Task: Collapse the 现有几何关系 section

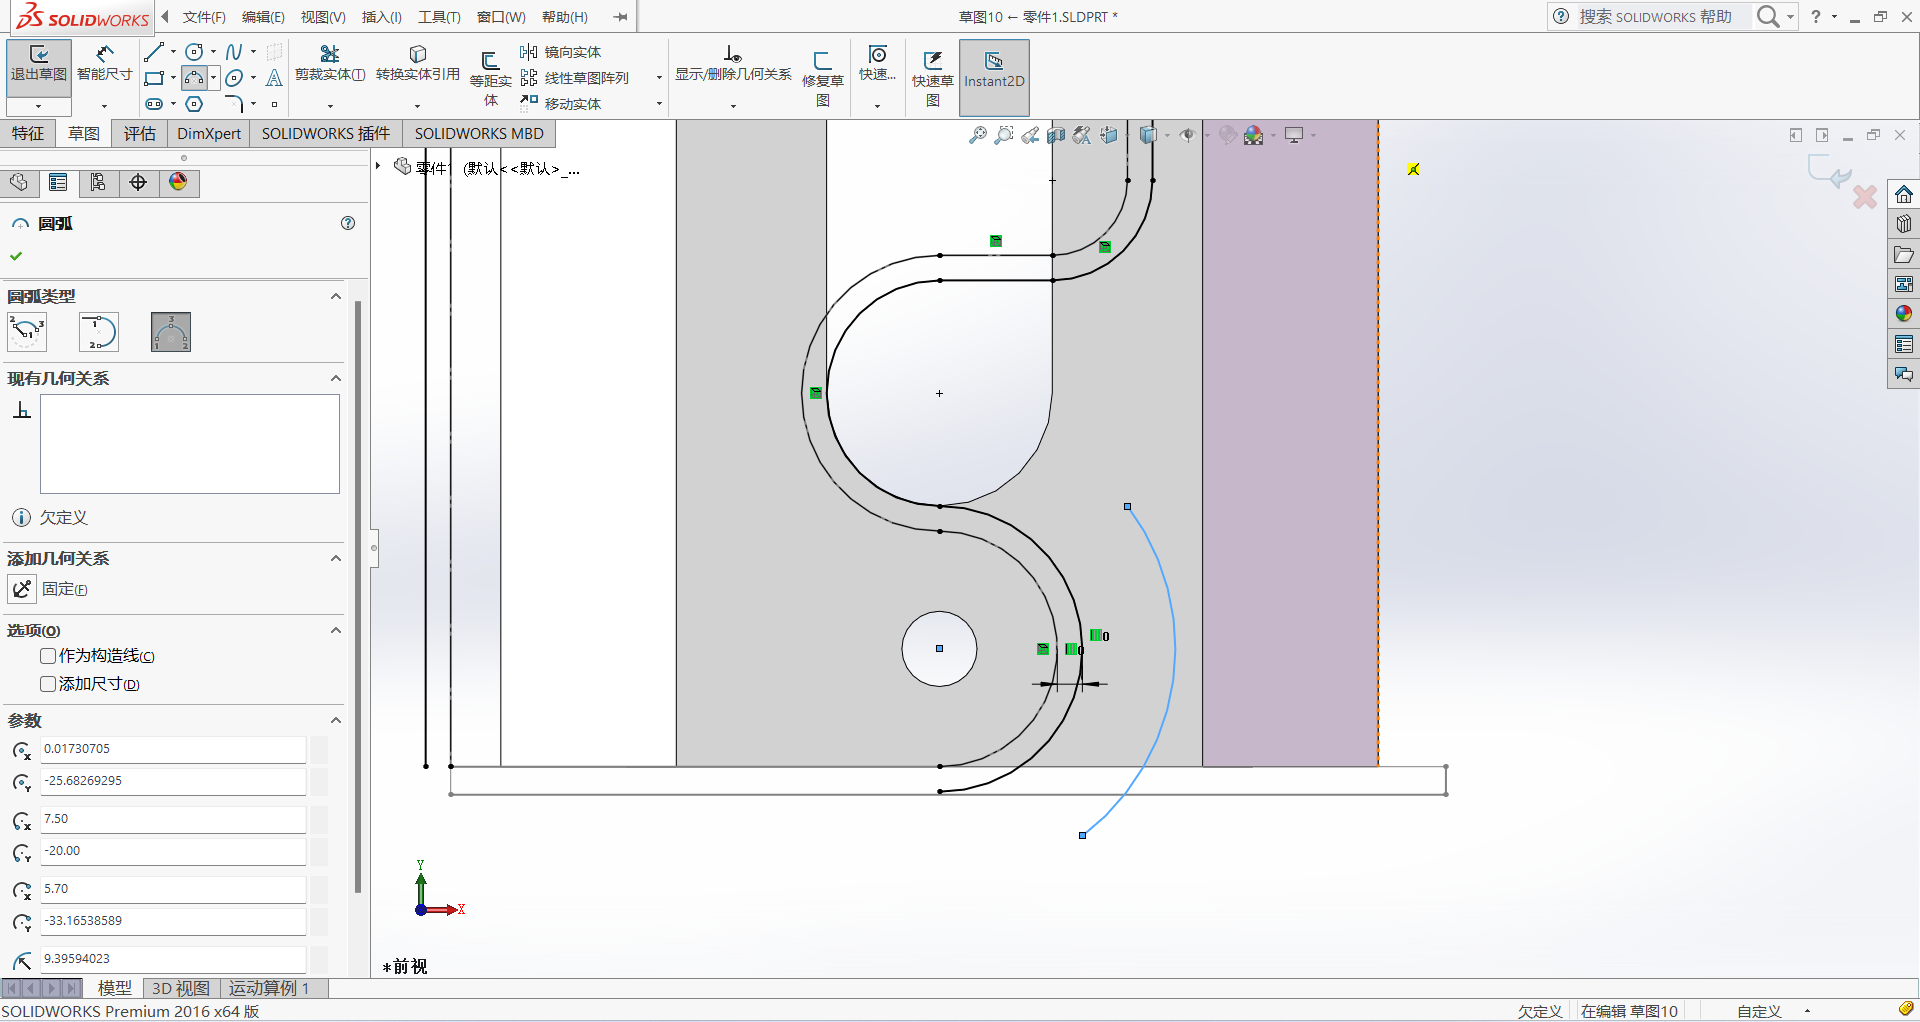Action: point(336,379)
